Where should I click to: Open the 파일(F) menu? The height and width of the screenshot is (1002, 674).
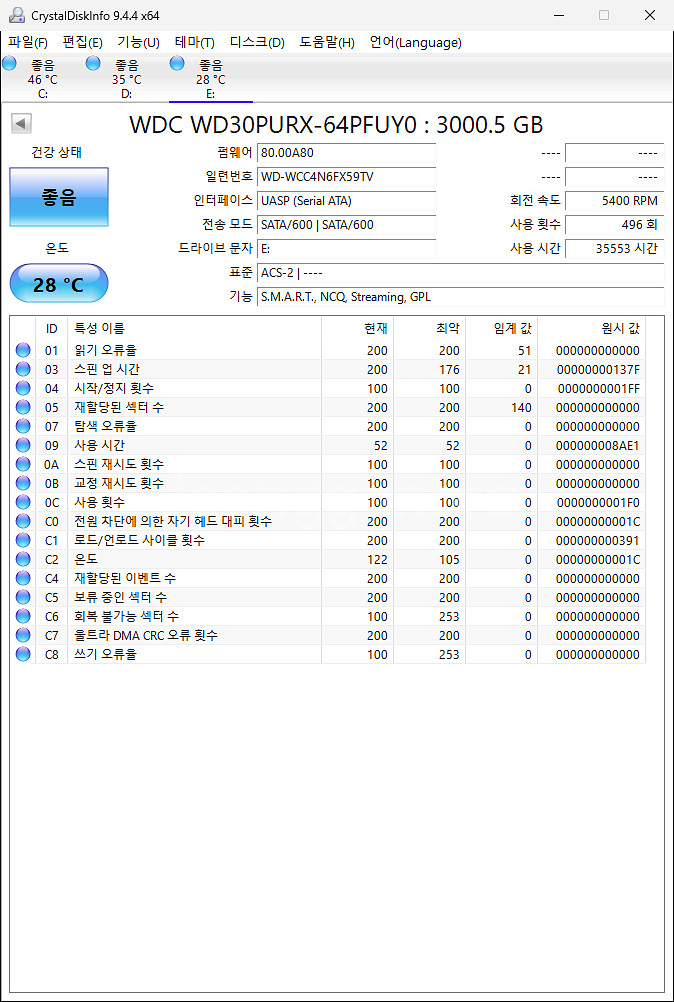28,43
